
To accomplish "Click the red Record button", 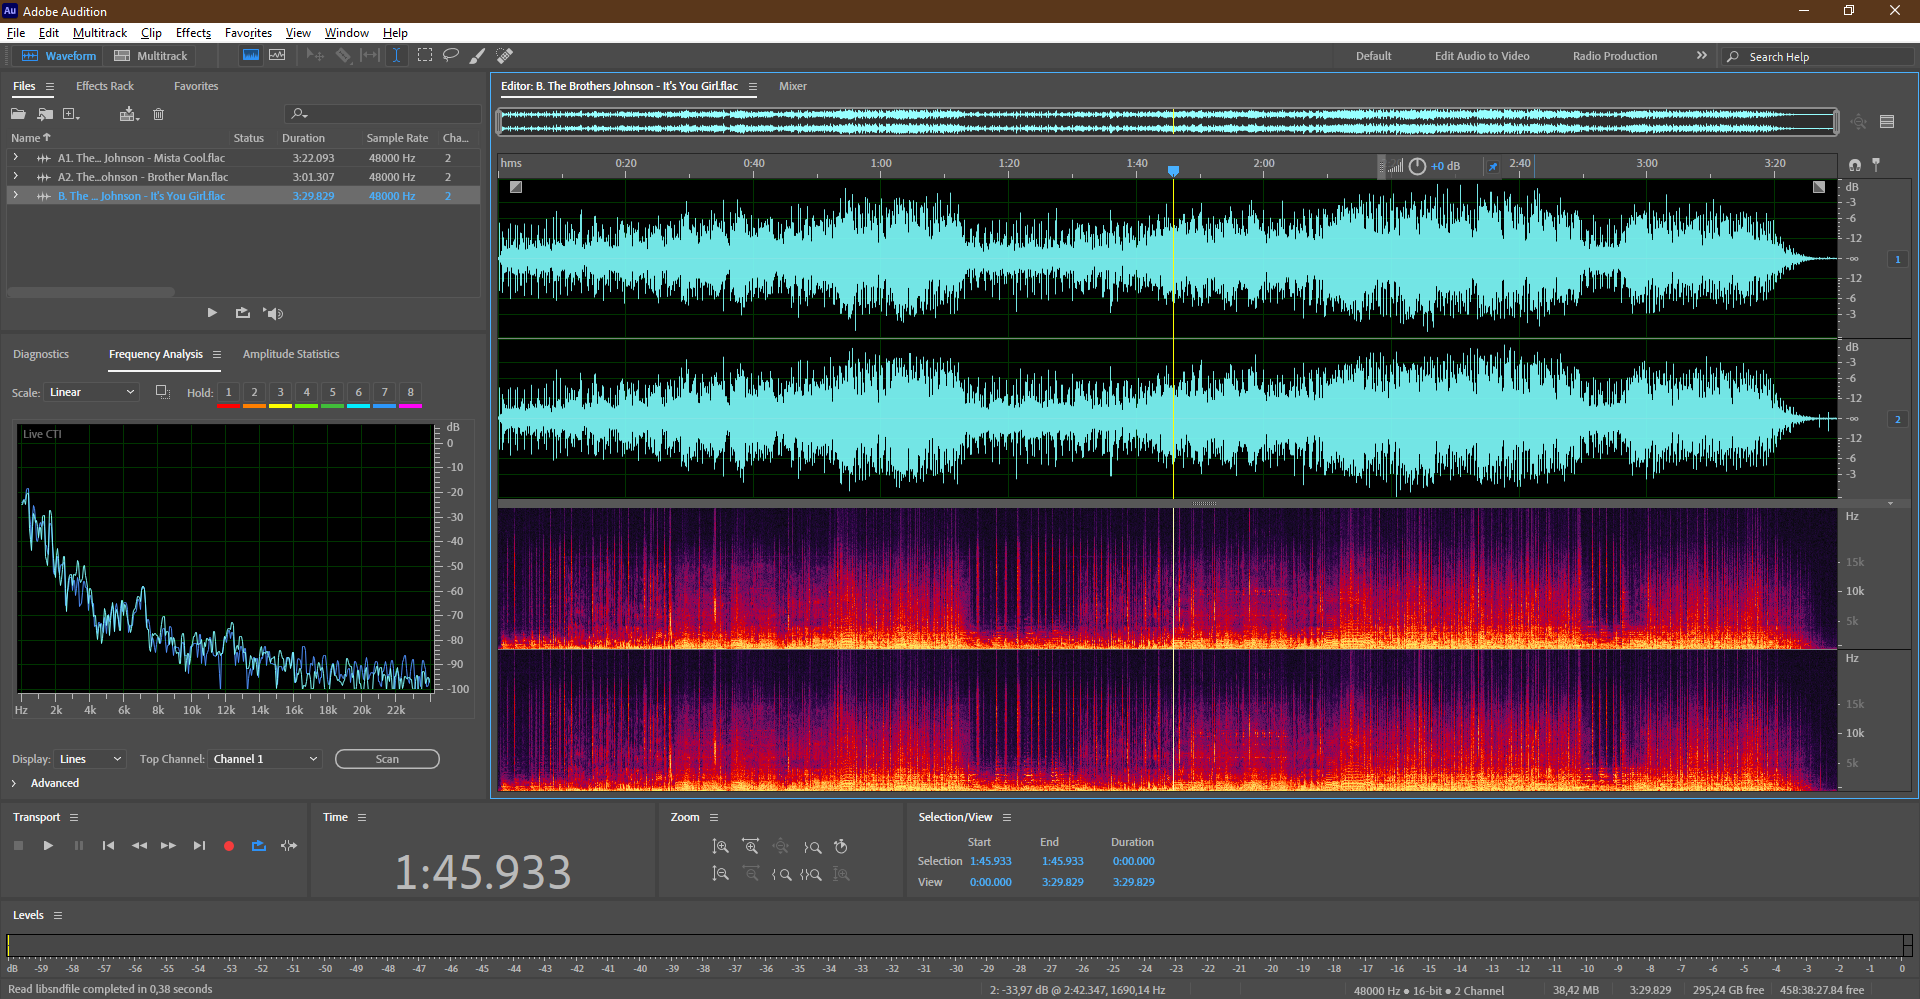I will pyautogui.click(x=229, y=846).
